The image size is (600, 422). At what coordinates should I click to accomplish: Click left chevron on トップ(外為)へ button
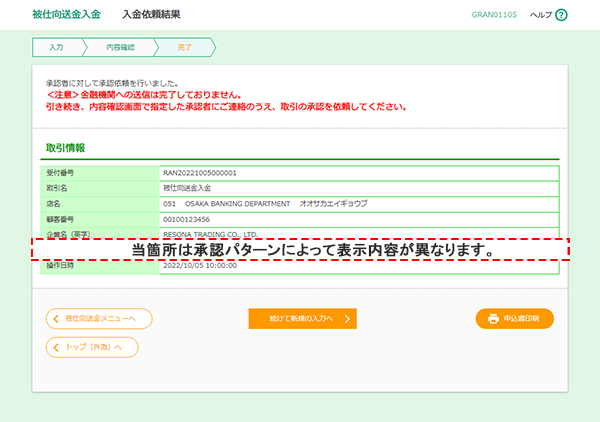pyautogui.click(x=55, y=347)
